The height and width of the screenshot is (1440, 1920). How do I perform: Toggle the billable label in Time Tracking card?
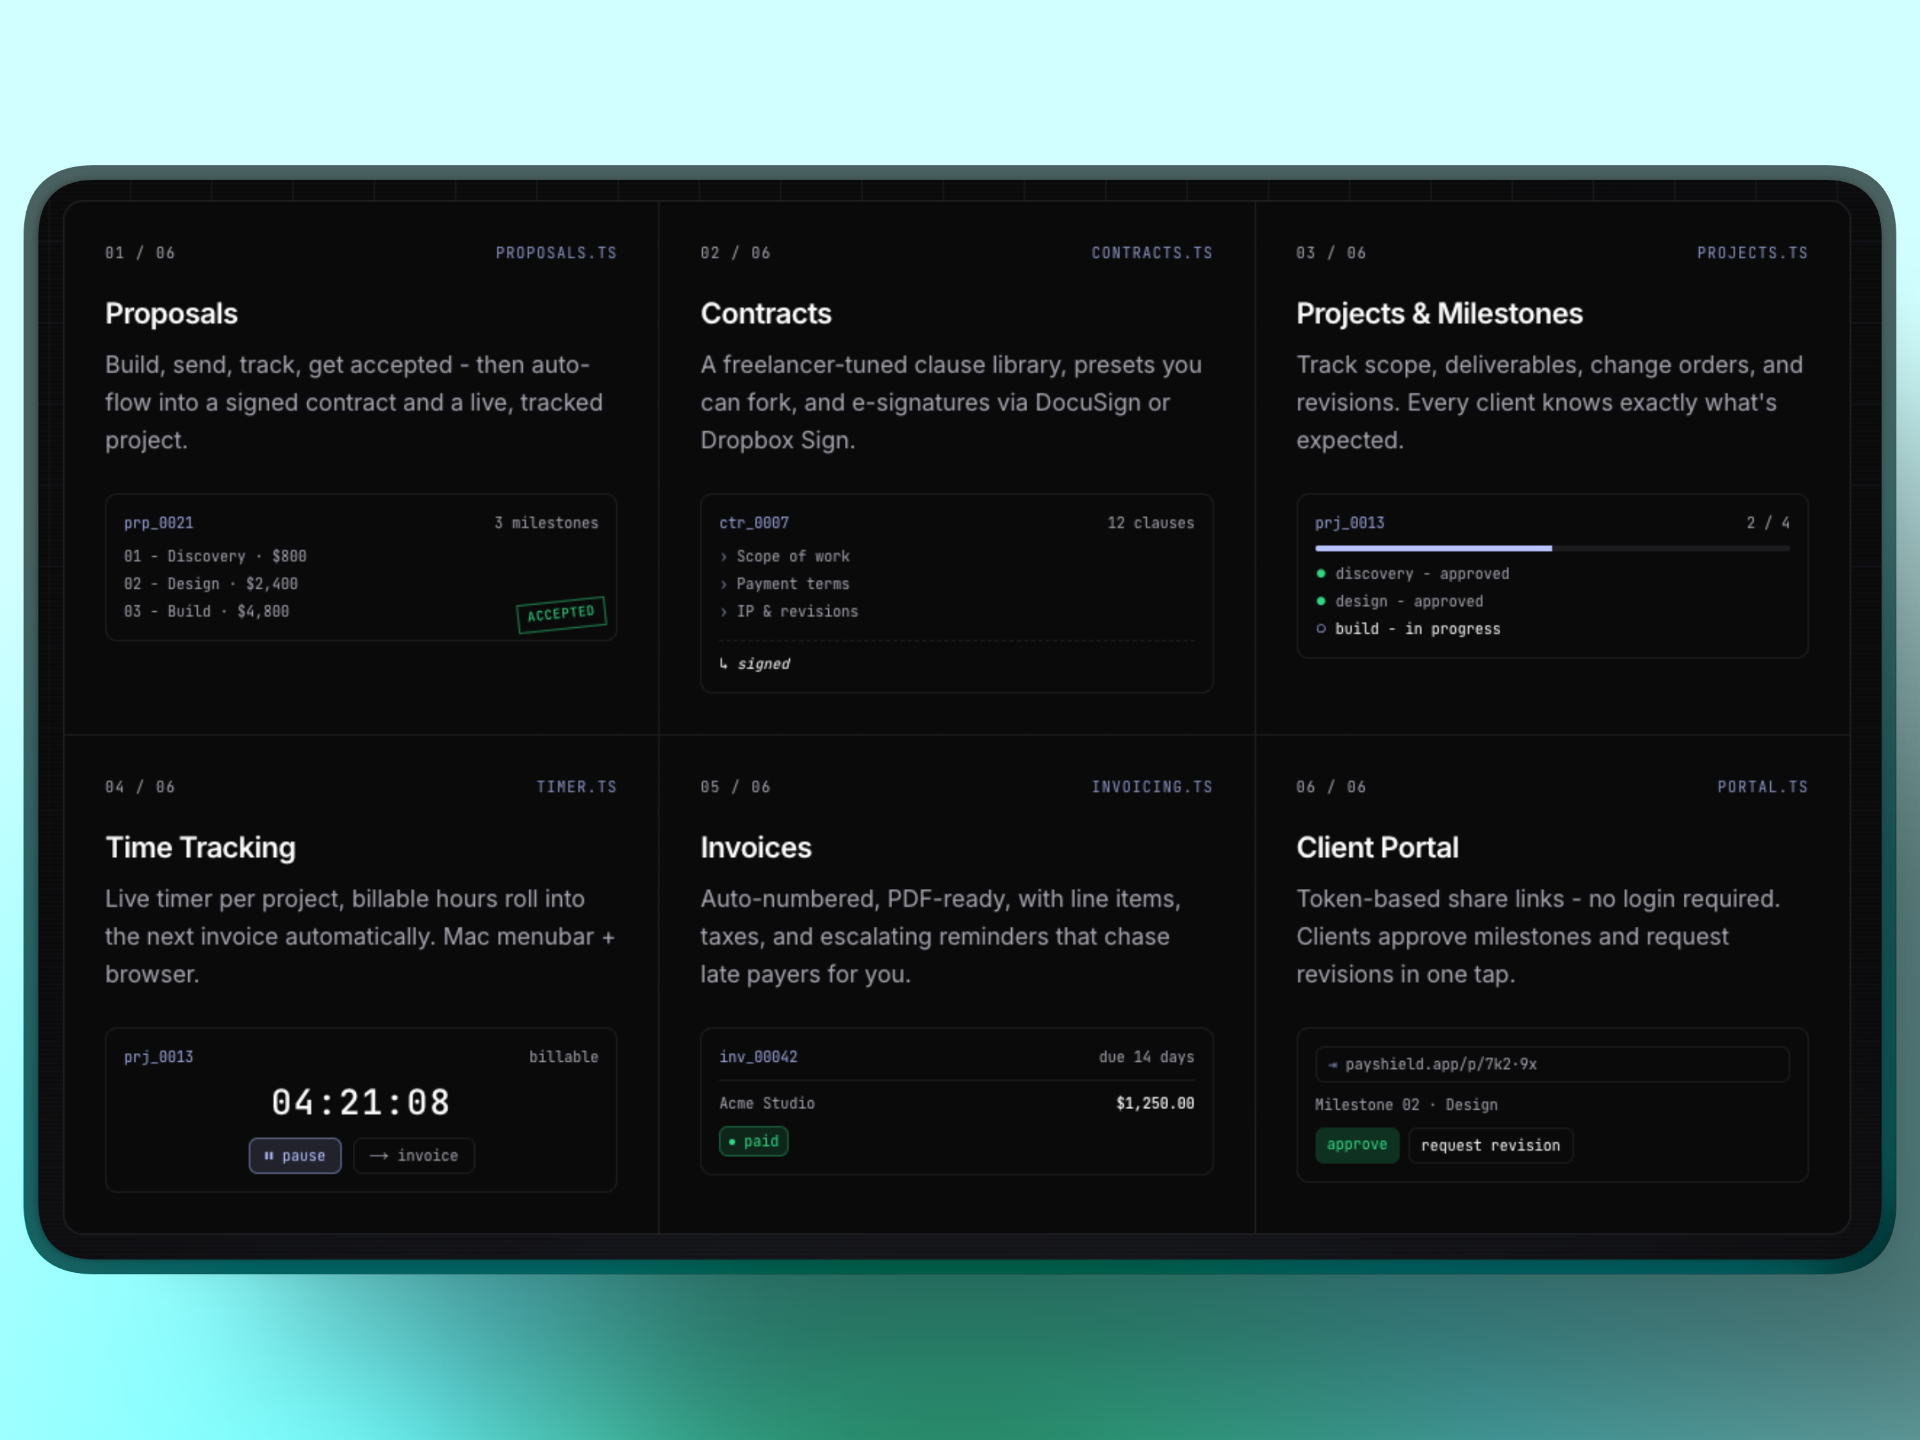click(563, 1056)
